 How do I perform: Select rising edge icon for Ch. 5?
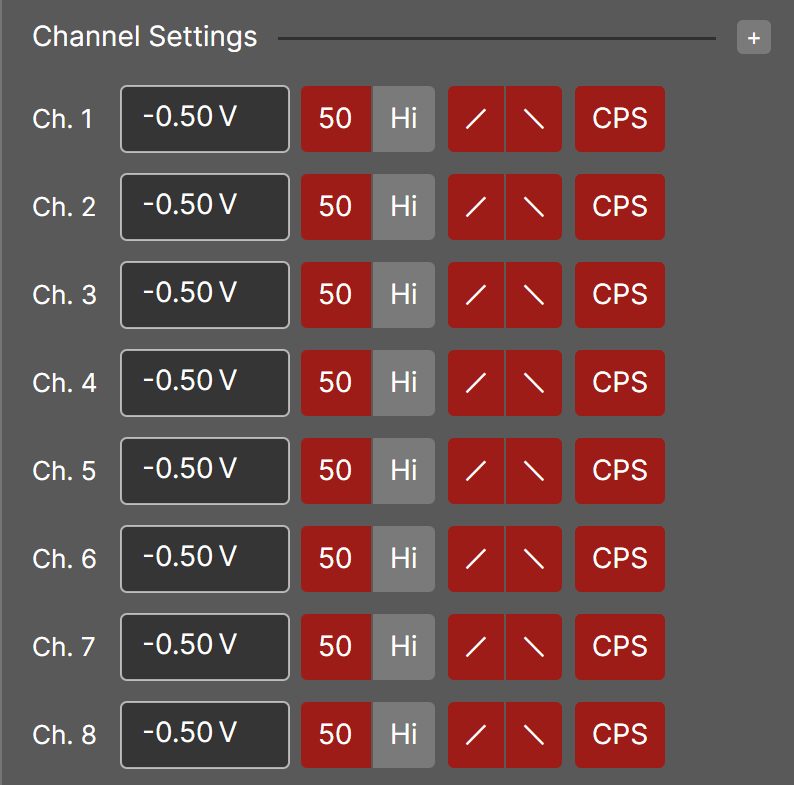(x=476, y=471)
